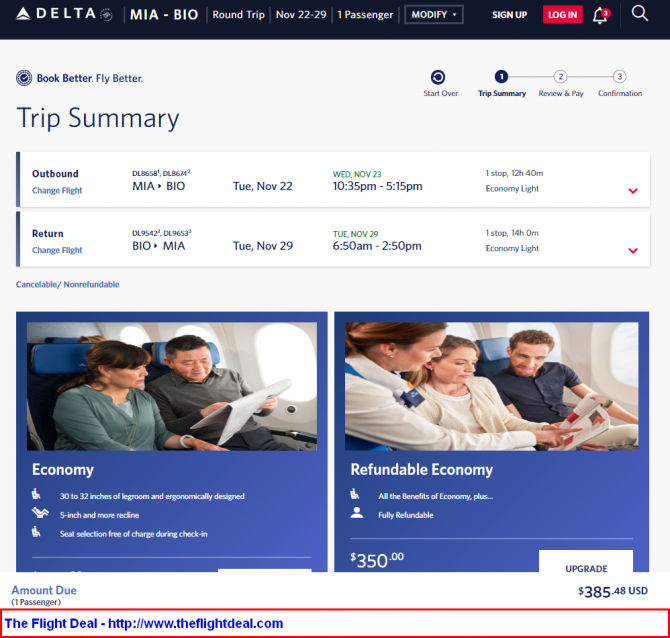Click MIA - BIO route text in header
The height and width of the screenshot is (638, 670).
[164, 15]
